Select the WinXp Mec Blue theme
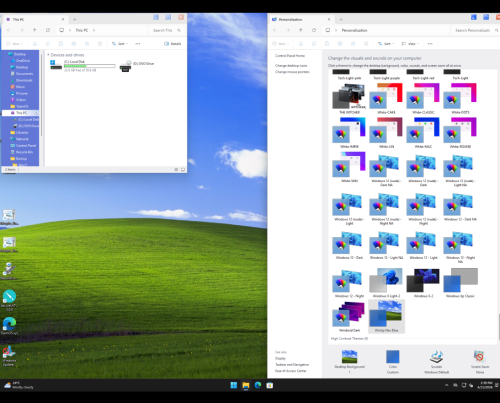Screen dimensions: 500x403 tap(387, 316)
